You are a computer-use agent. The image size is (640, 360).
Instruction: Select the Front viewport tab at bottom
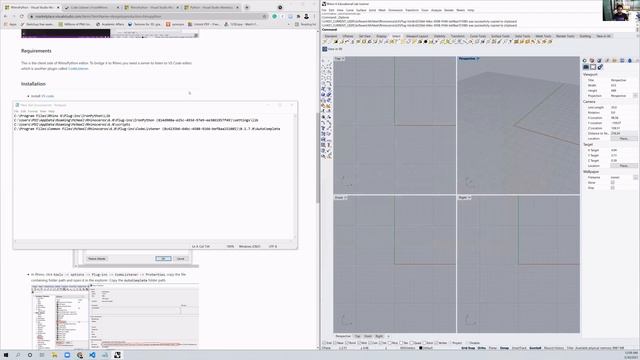click(x=368, y=336)
